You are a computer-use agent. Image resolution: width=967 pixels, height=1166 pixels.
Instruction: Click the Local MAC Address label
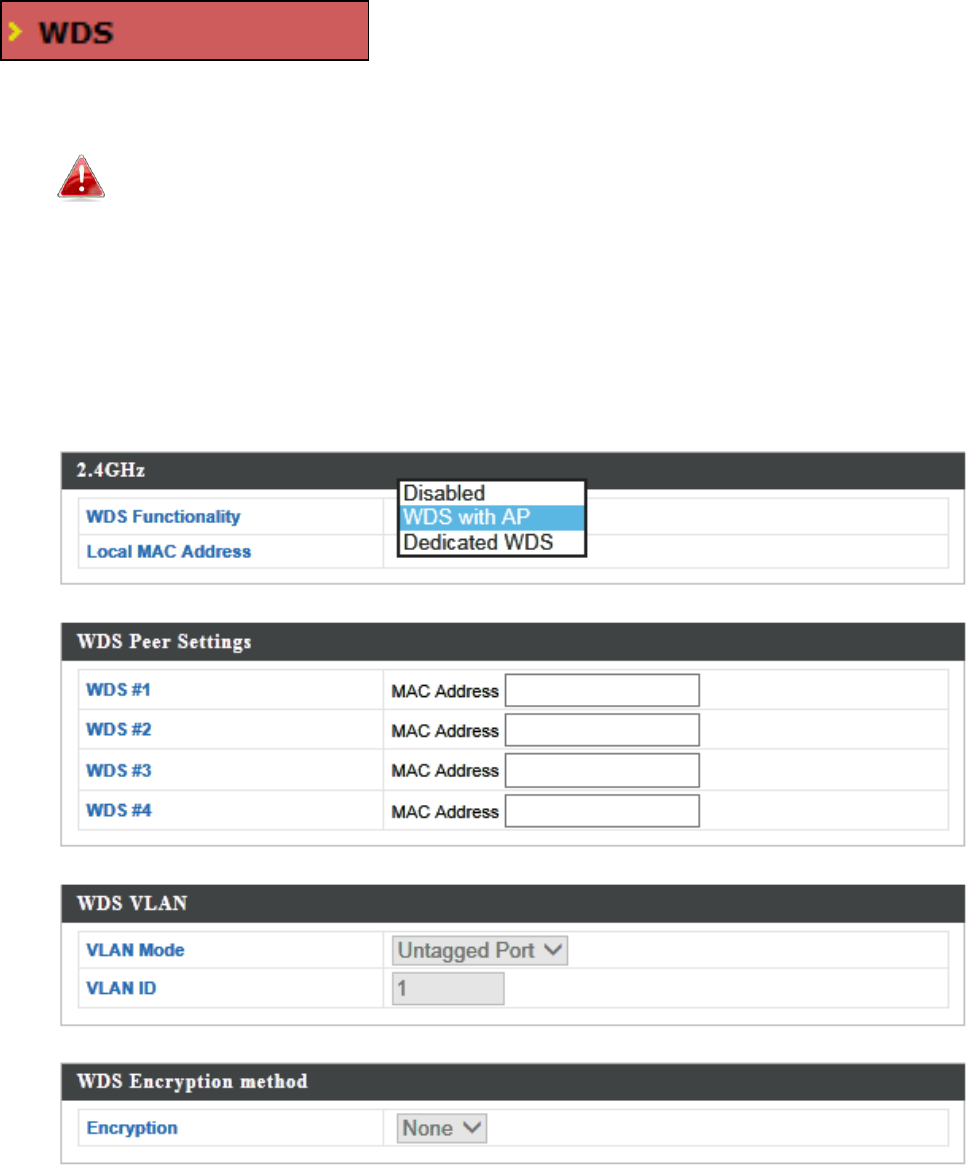coord(169,552)
